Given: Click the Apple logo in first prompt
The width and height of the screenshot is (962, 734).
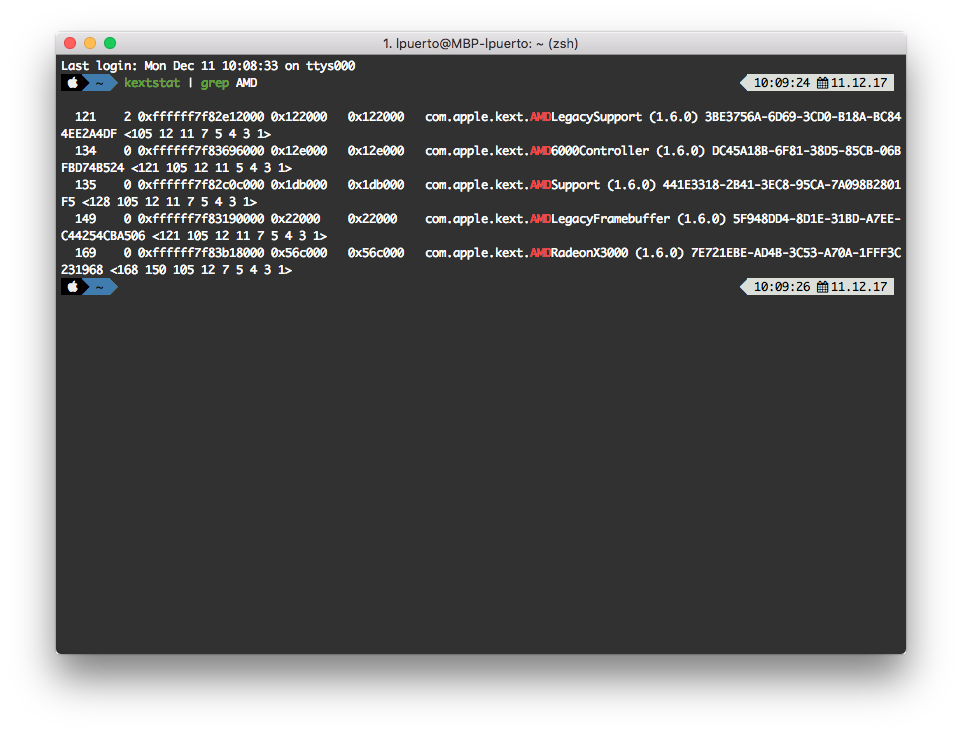Looking at the screenshot, I should tap(72, 82).
